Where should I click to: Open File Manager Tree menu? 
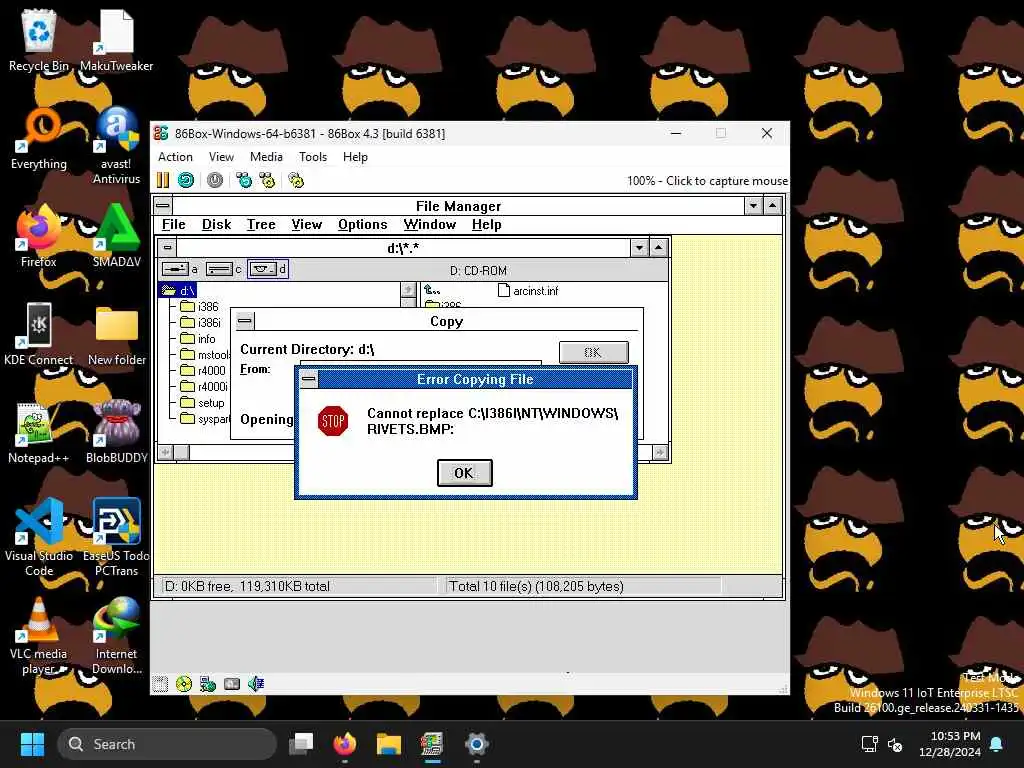[261, 225]
